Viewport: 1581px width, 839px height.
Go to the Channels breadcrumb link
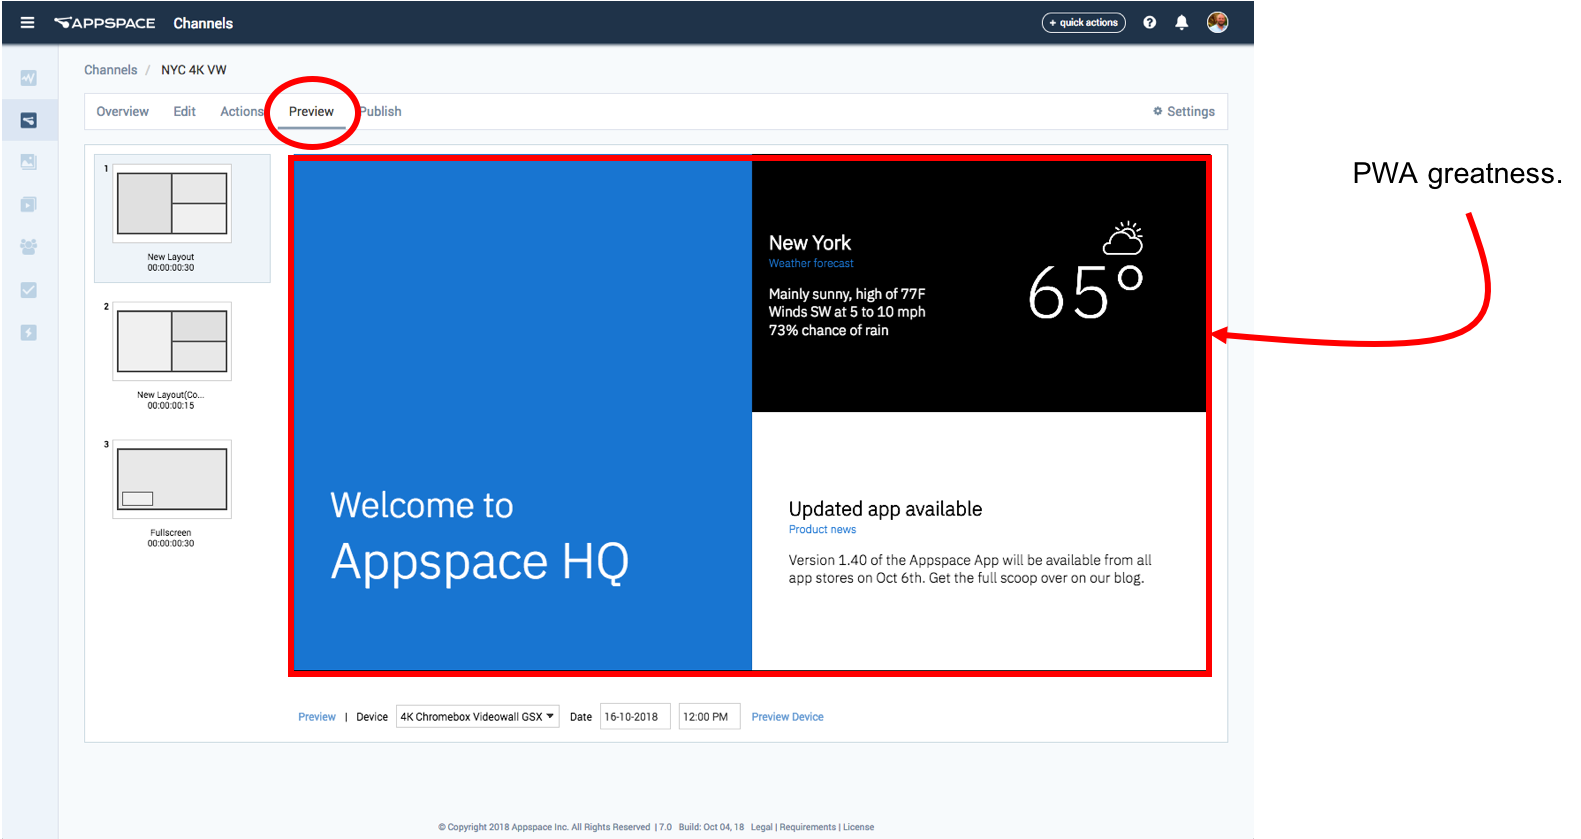pyautogui.click(x=110, y=70)
